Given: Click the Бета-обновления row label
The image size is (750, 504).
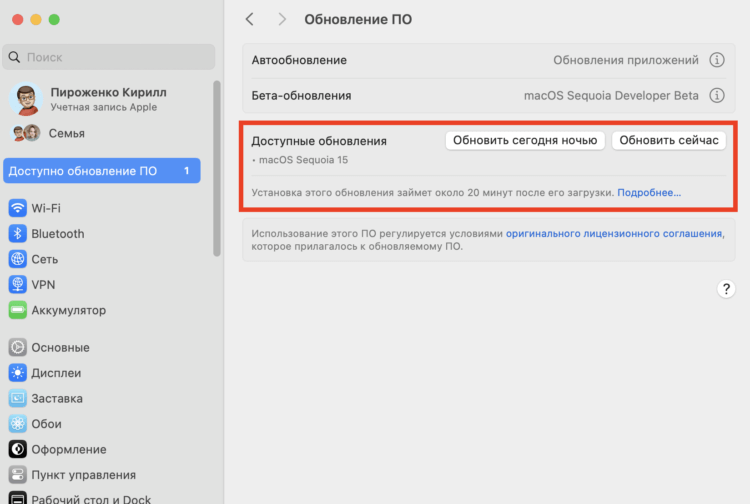Looking at the screenshot, I should tap(301, 95).
